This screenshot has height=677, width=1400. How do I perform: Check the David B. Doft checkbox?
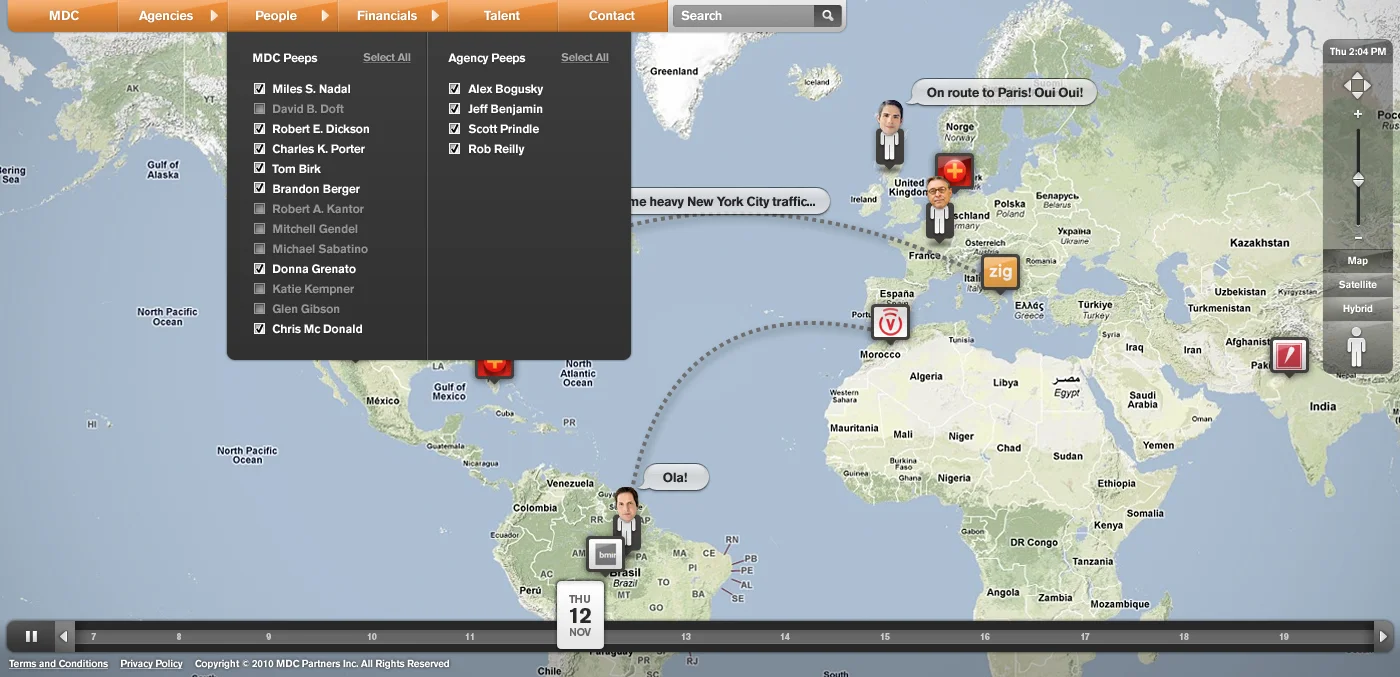260,109
